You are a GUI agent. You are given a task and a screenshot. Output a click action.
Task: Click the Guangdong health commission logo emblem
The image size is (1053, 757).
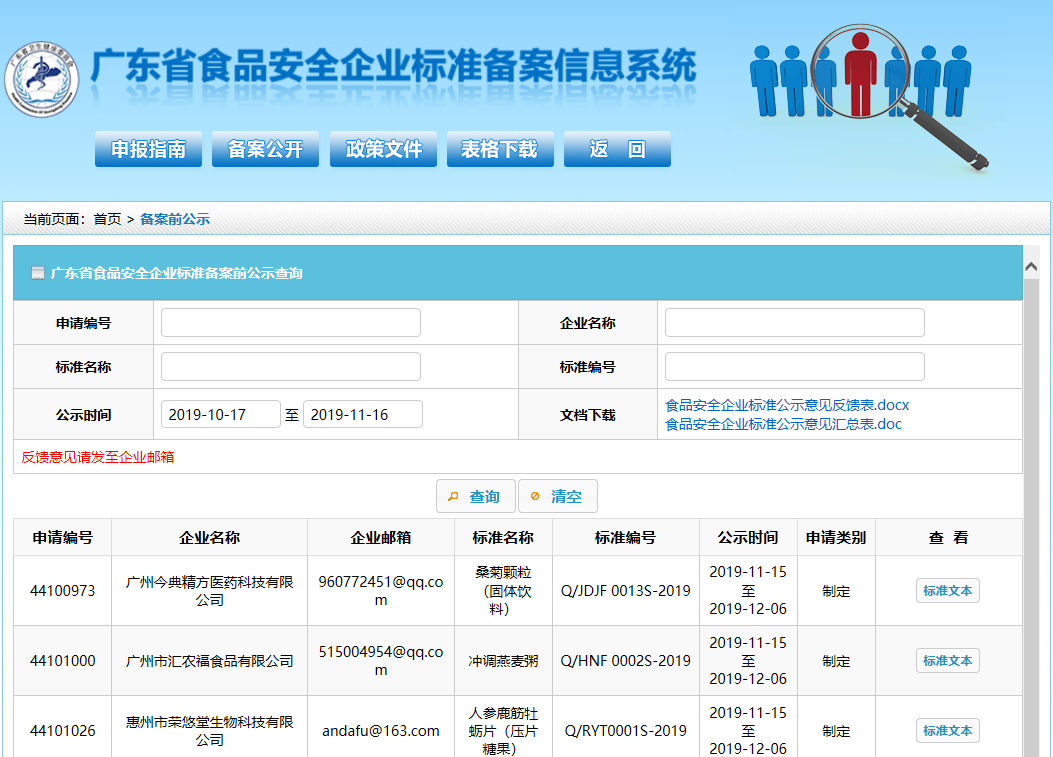42,79
